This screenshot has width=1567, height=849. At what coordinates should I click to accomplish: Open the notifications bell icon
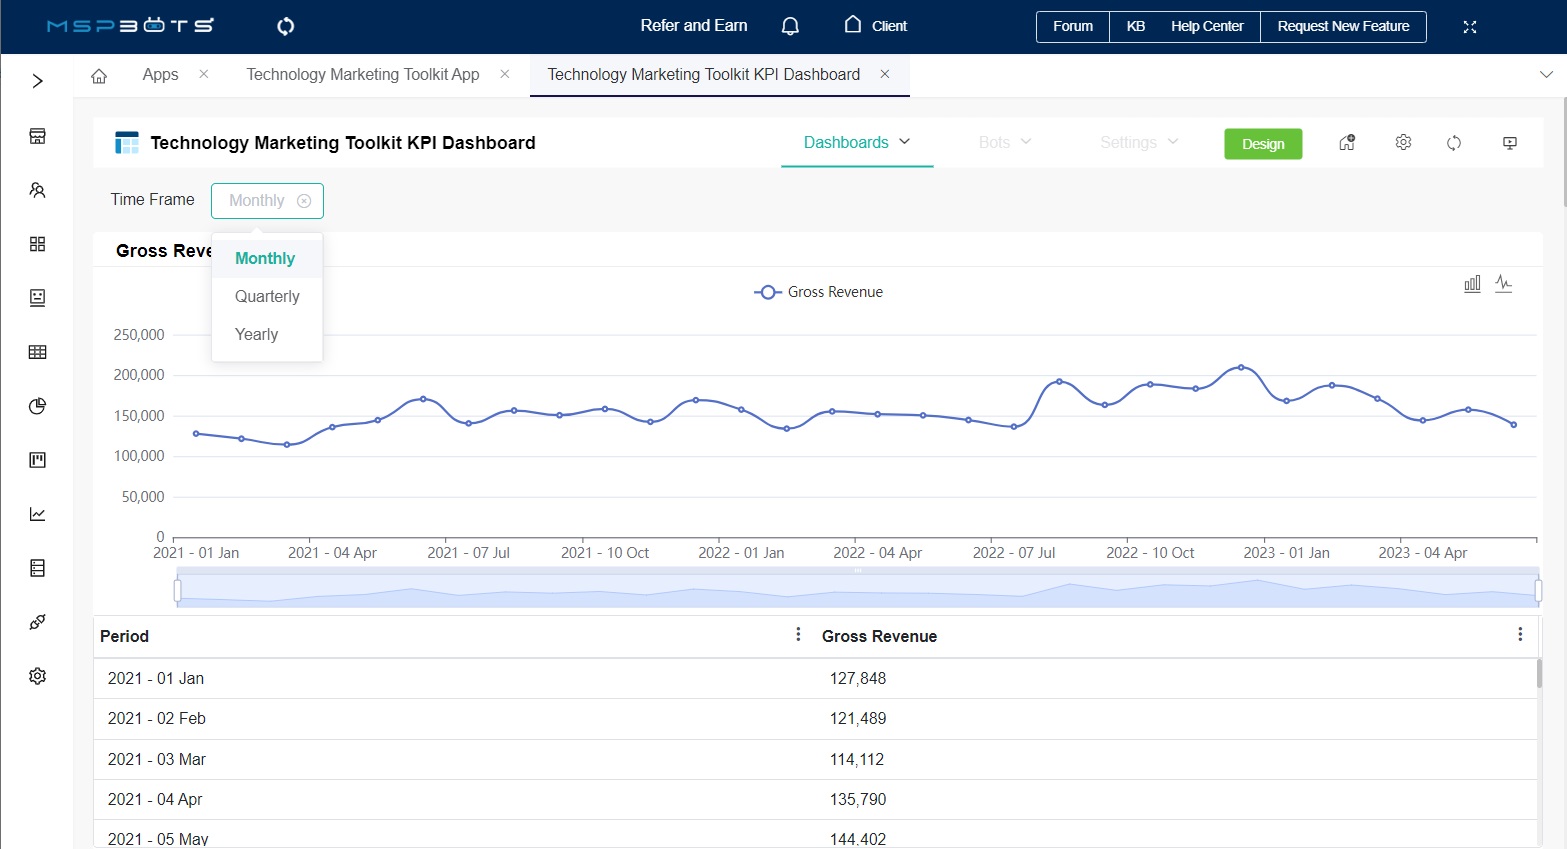point(790,26)
